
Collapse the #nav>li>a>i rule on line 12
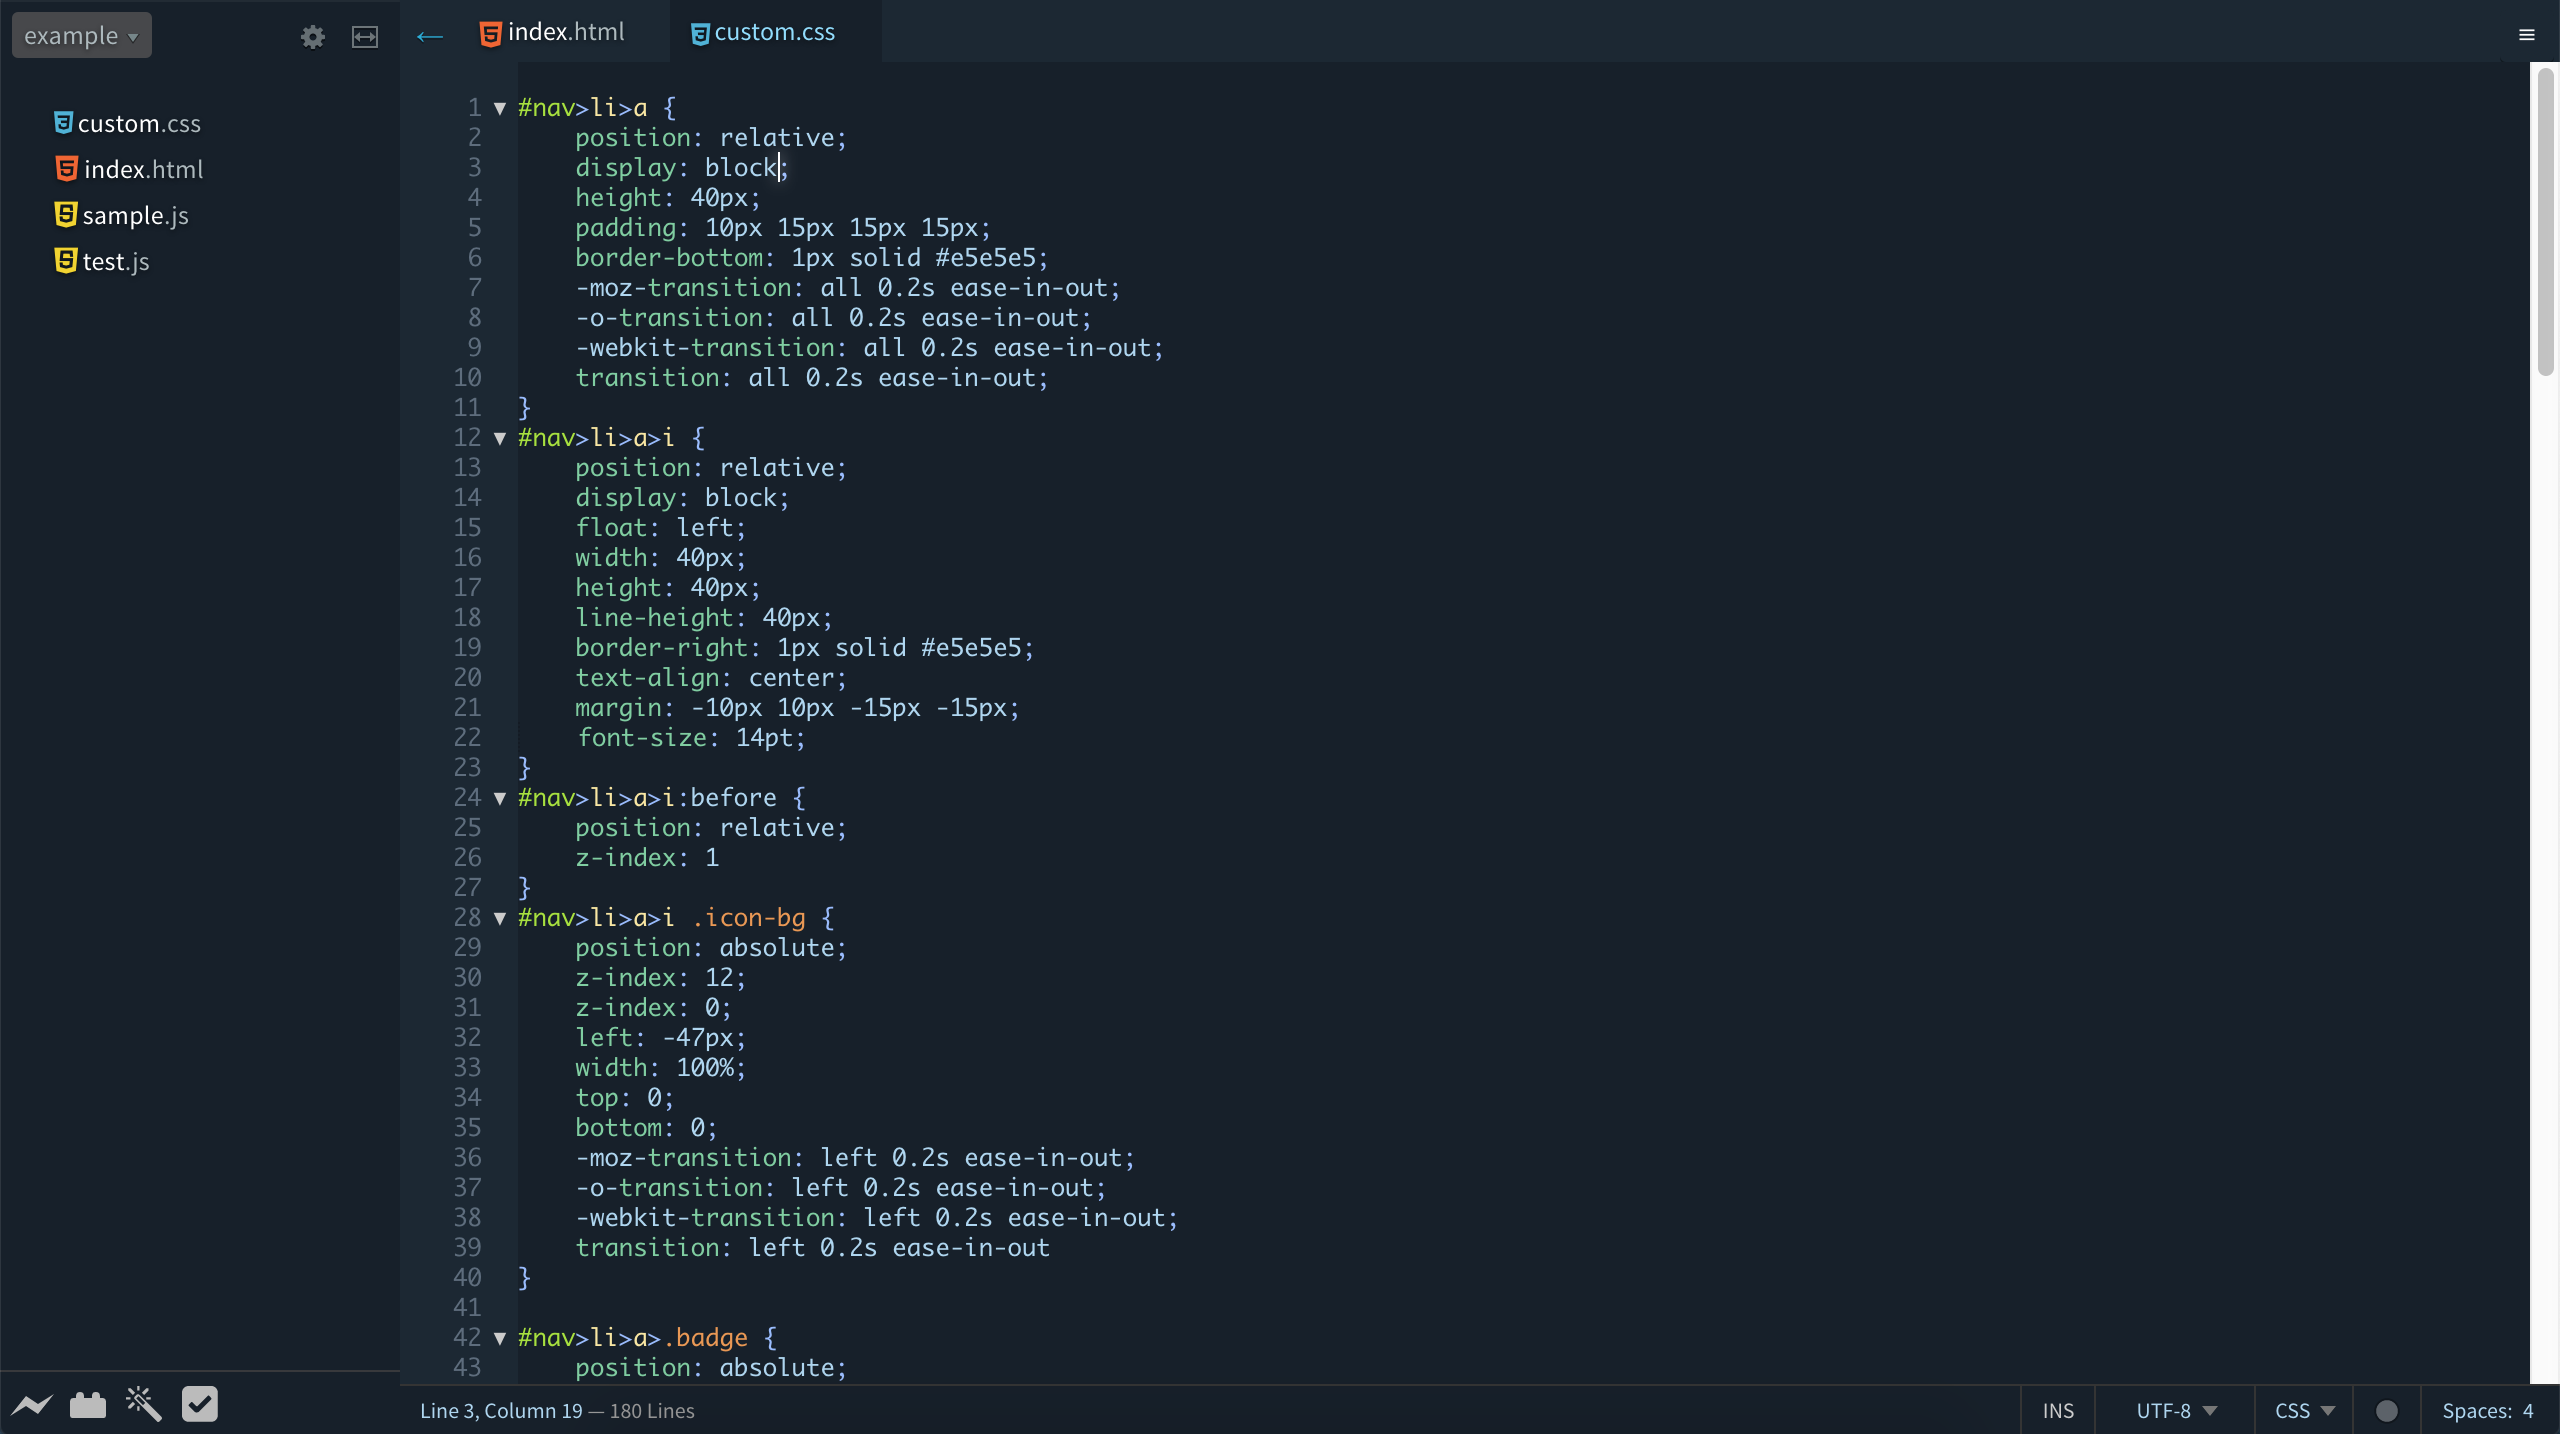tap(500, 438)
